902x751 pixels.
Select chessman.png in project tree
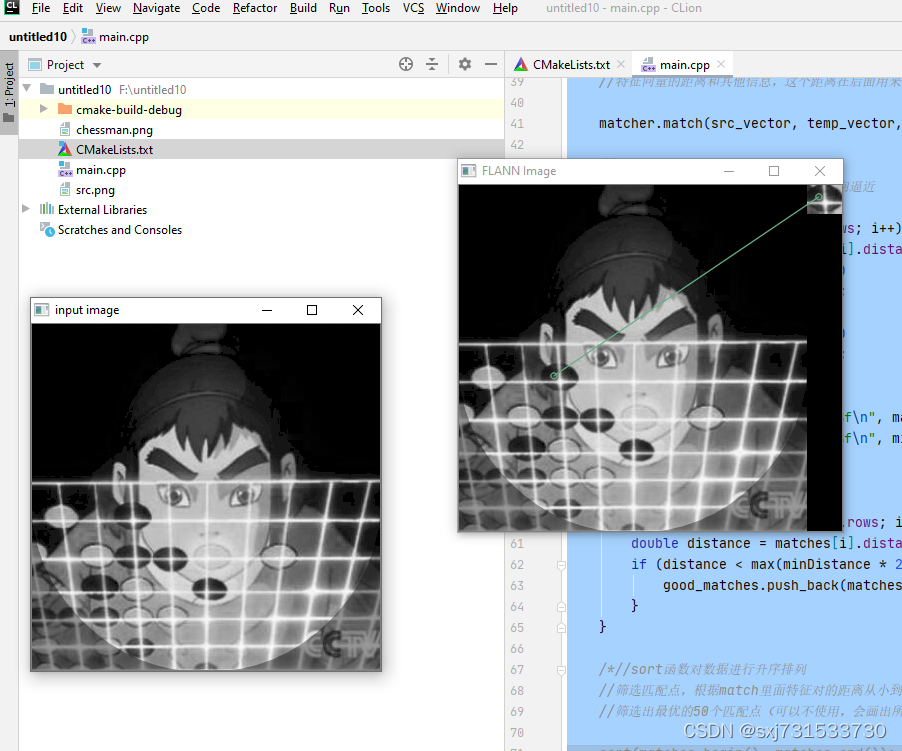point(114,130)
